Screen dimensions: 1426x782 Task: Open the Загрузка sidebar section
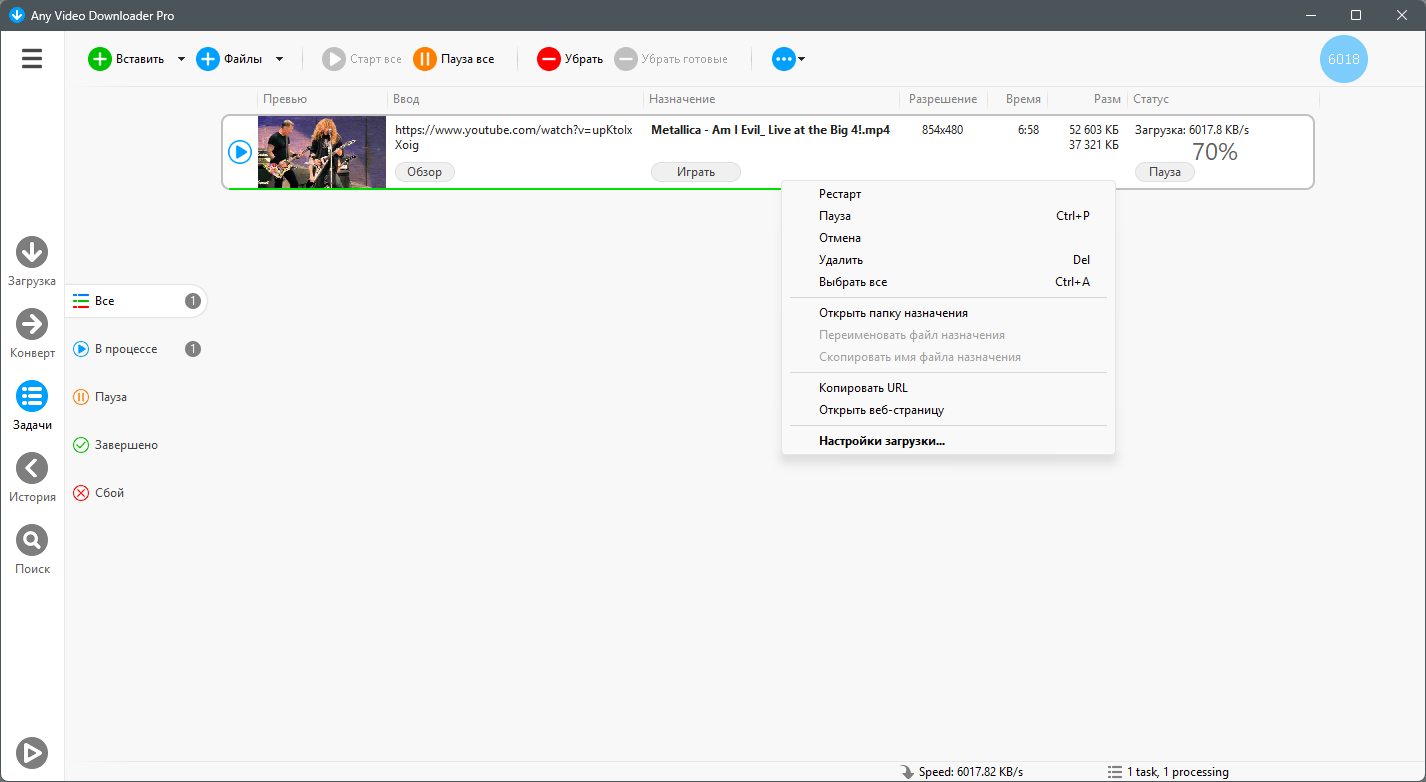pyautogui.click(x=32, y=262)
